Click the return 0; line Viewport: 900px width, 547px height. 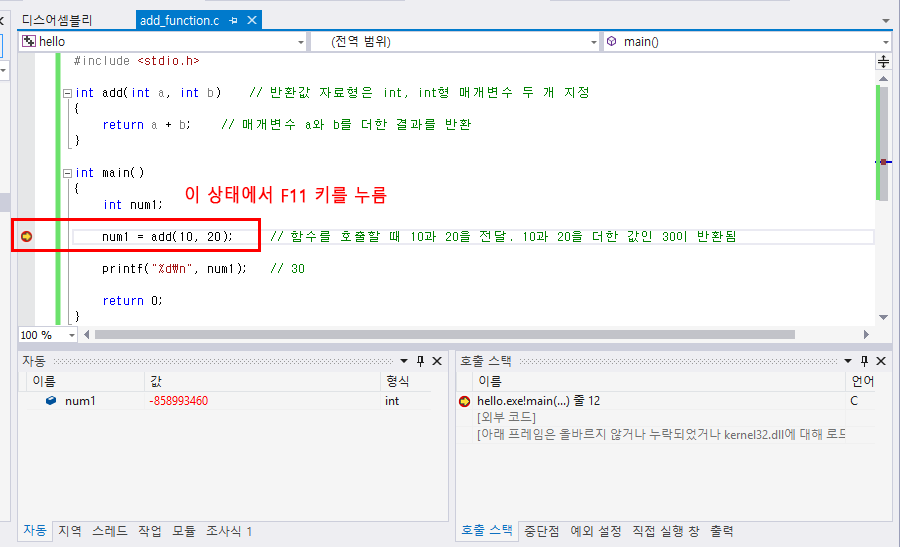pyautogui.click(x=133, y=301)
